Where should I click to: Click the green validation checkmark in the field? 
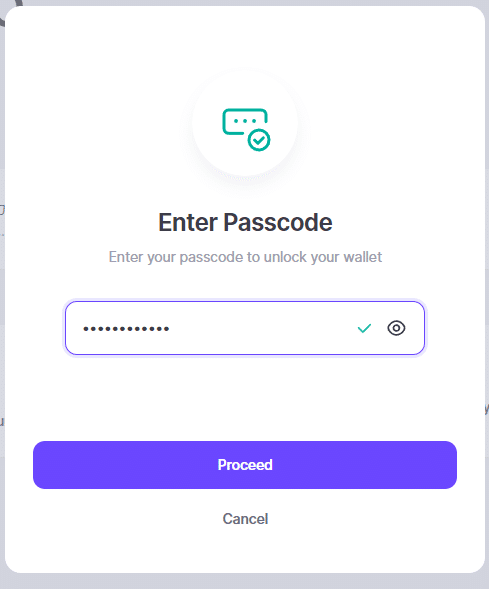point(364,328)
